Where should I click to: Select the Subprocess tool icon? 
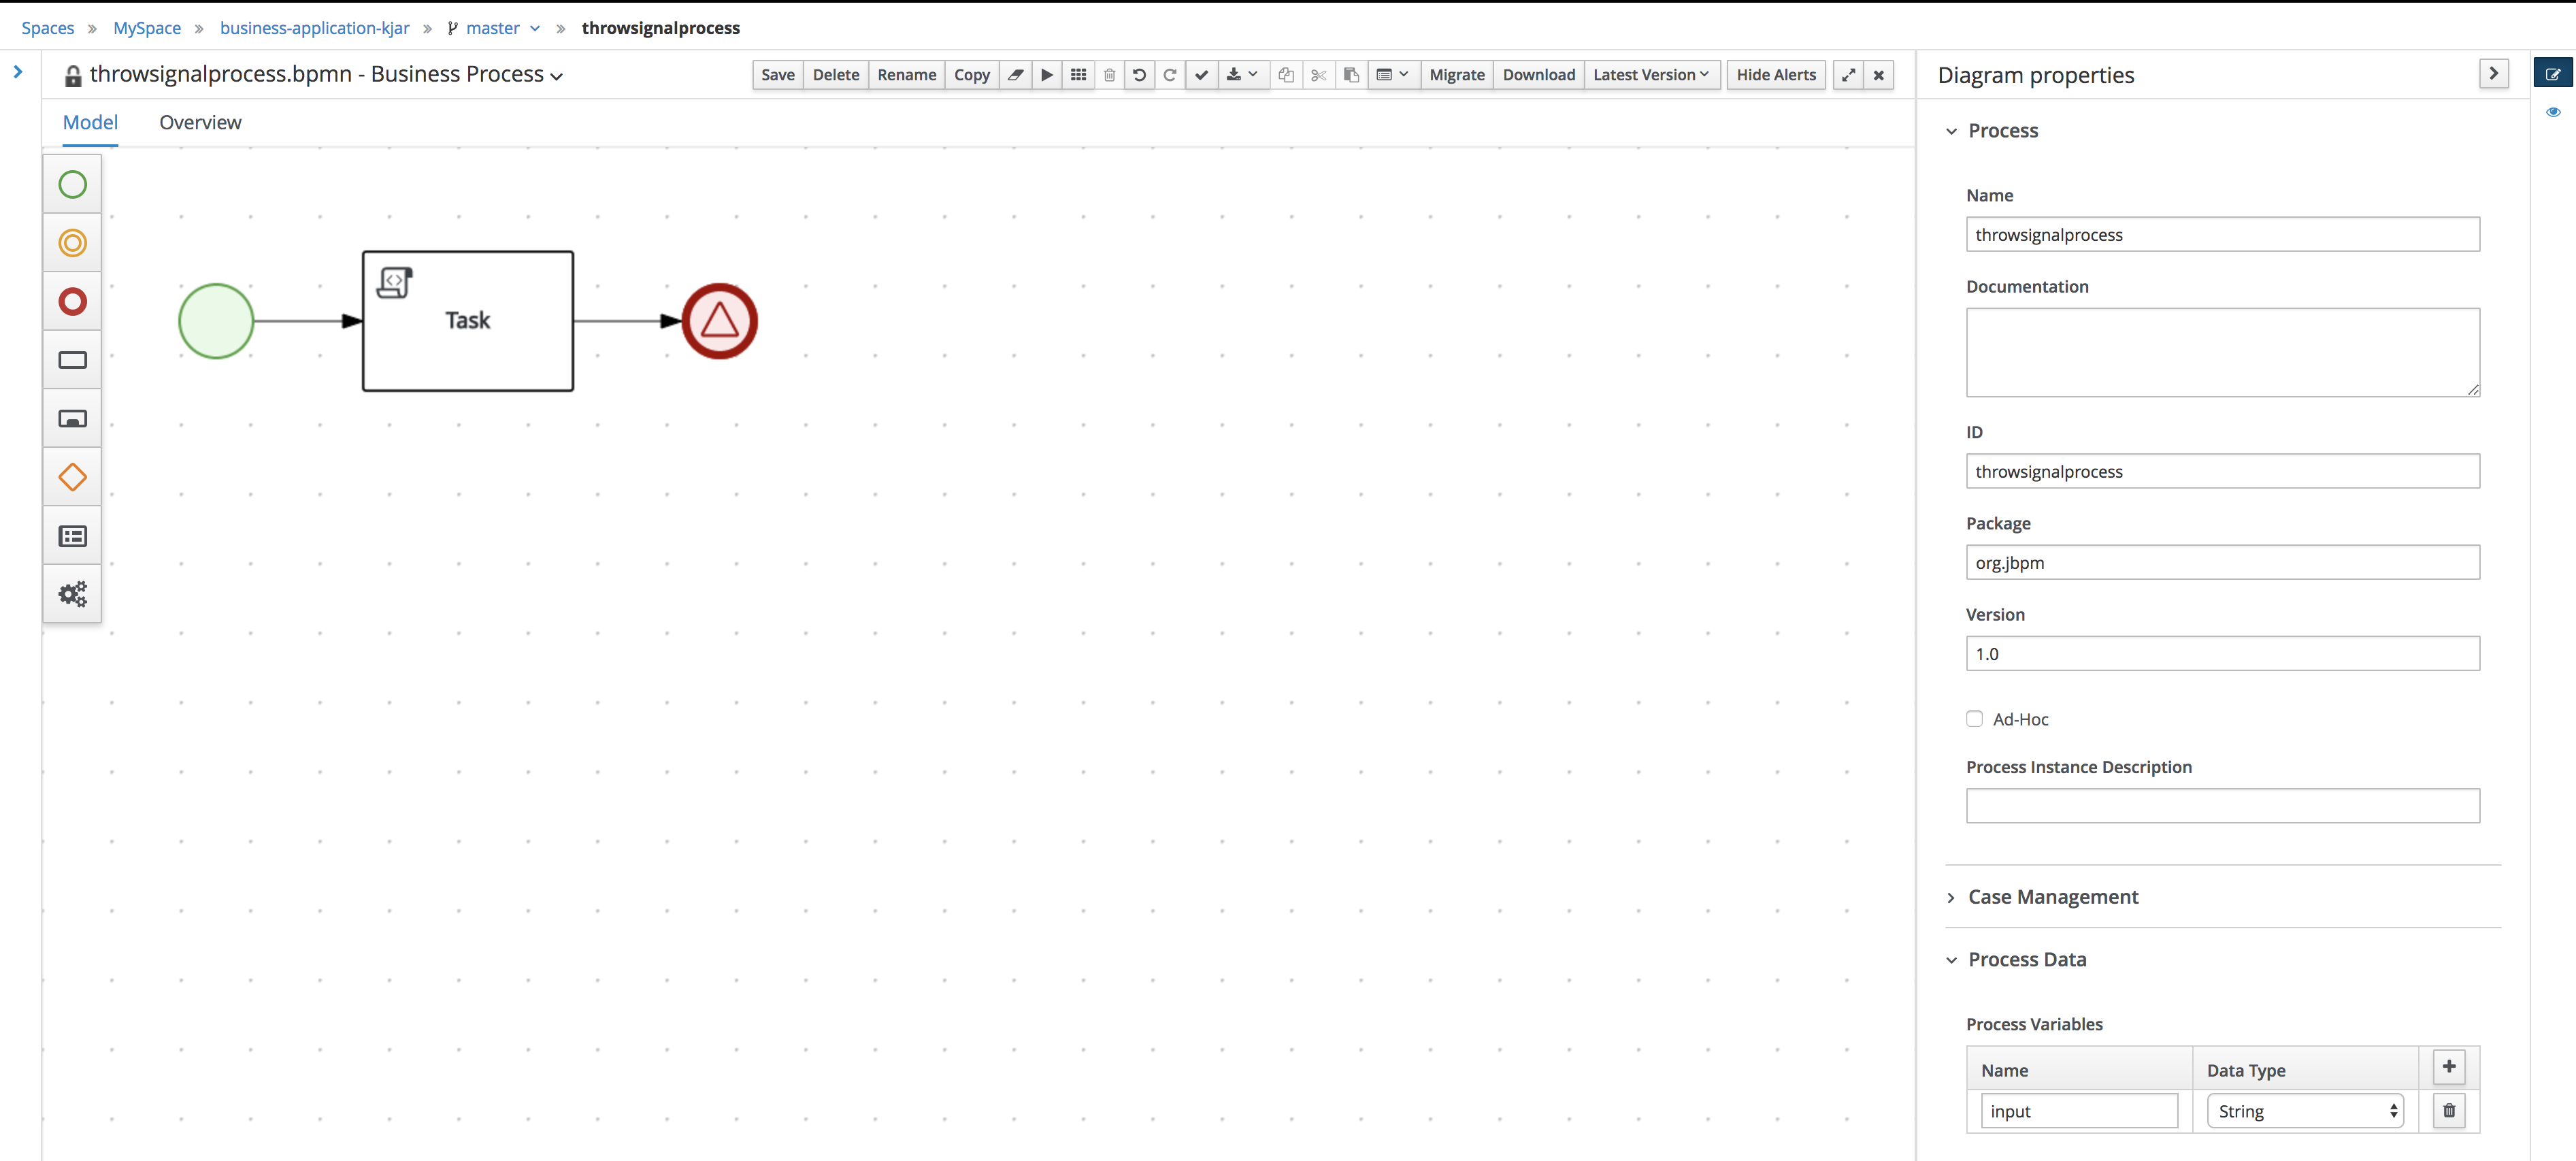tap(72, 417)
